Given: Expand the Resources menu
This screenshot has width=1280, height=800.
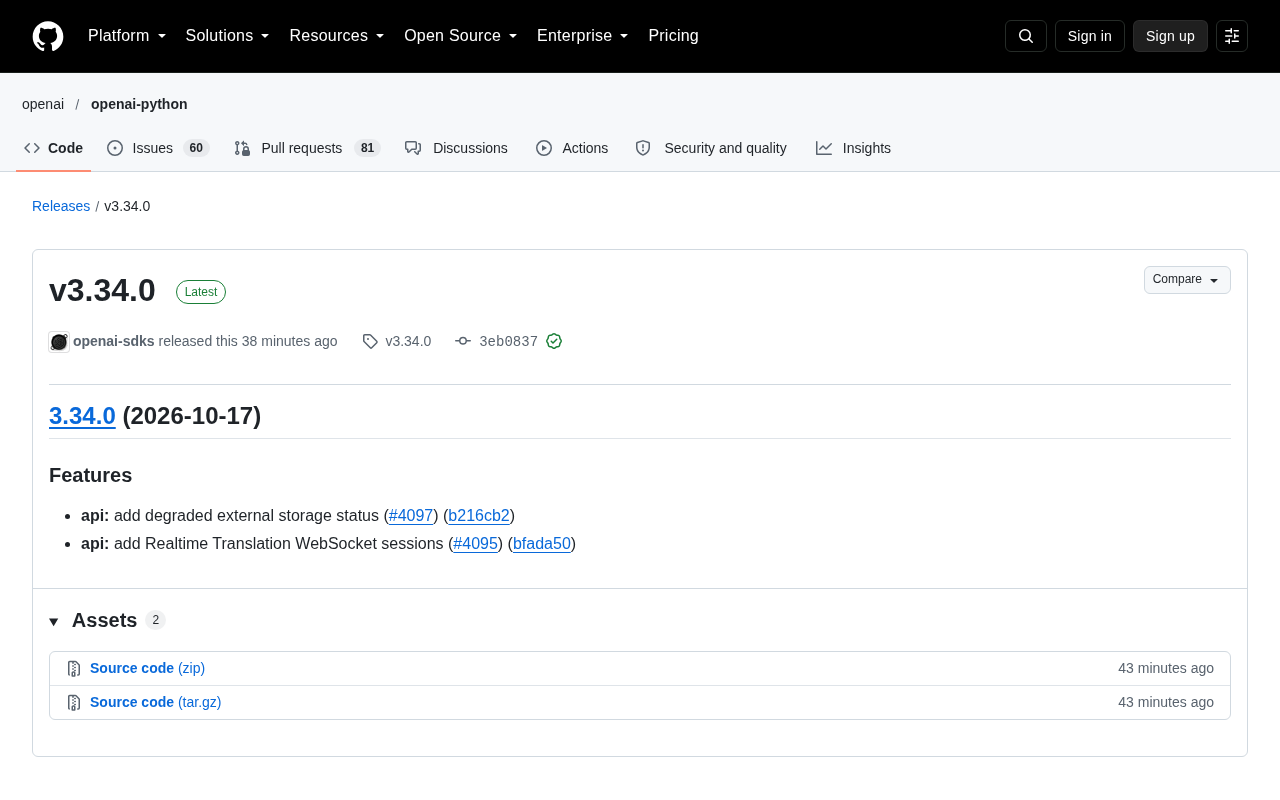Looking at the screenshot, I should click(337, 36).
